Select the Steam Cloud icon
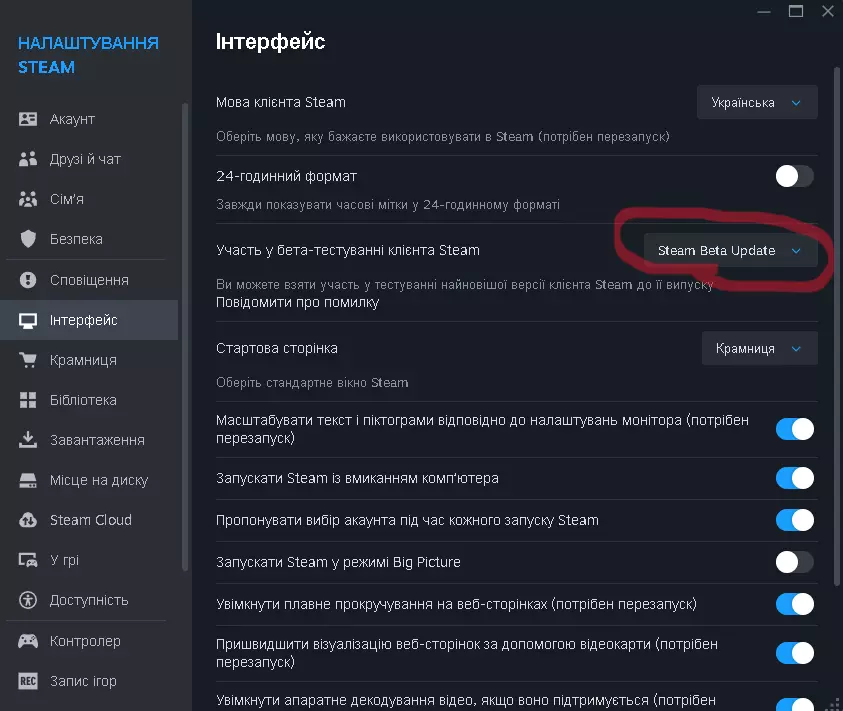This screenshot has height=711, width=843. [28, 520]
